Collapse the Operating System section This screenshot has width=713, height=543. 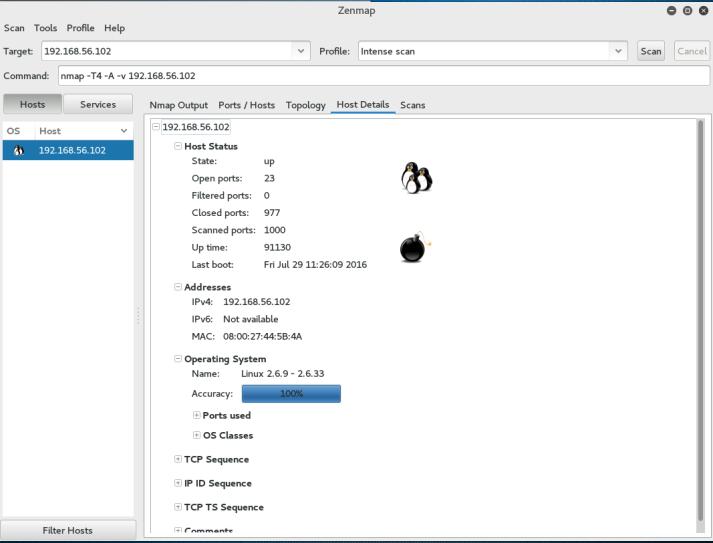coord(178,358)
